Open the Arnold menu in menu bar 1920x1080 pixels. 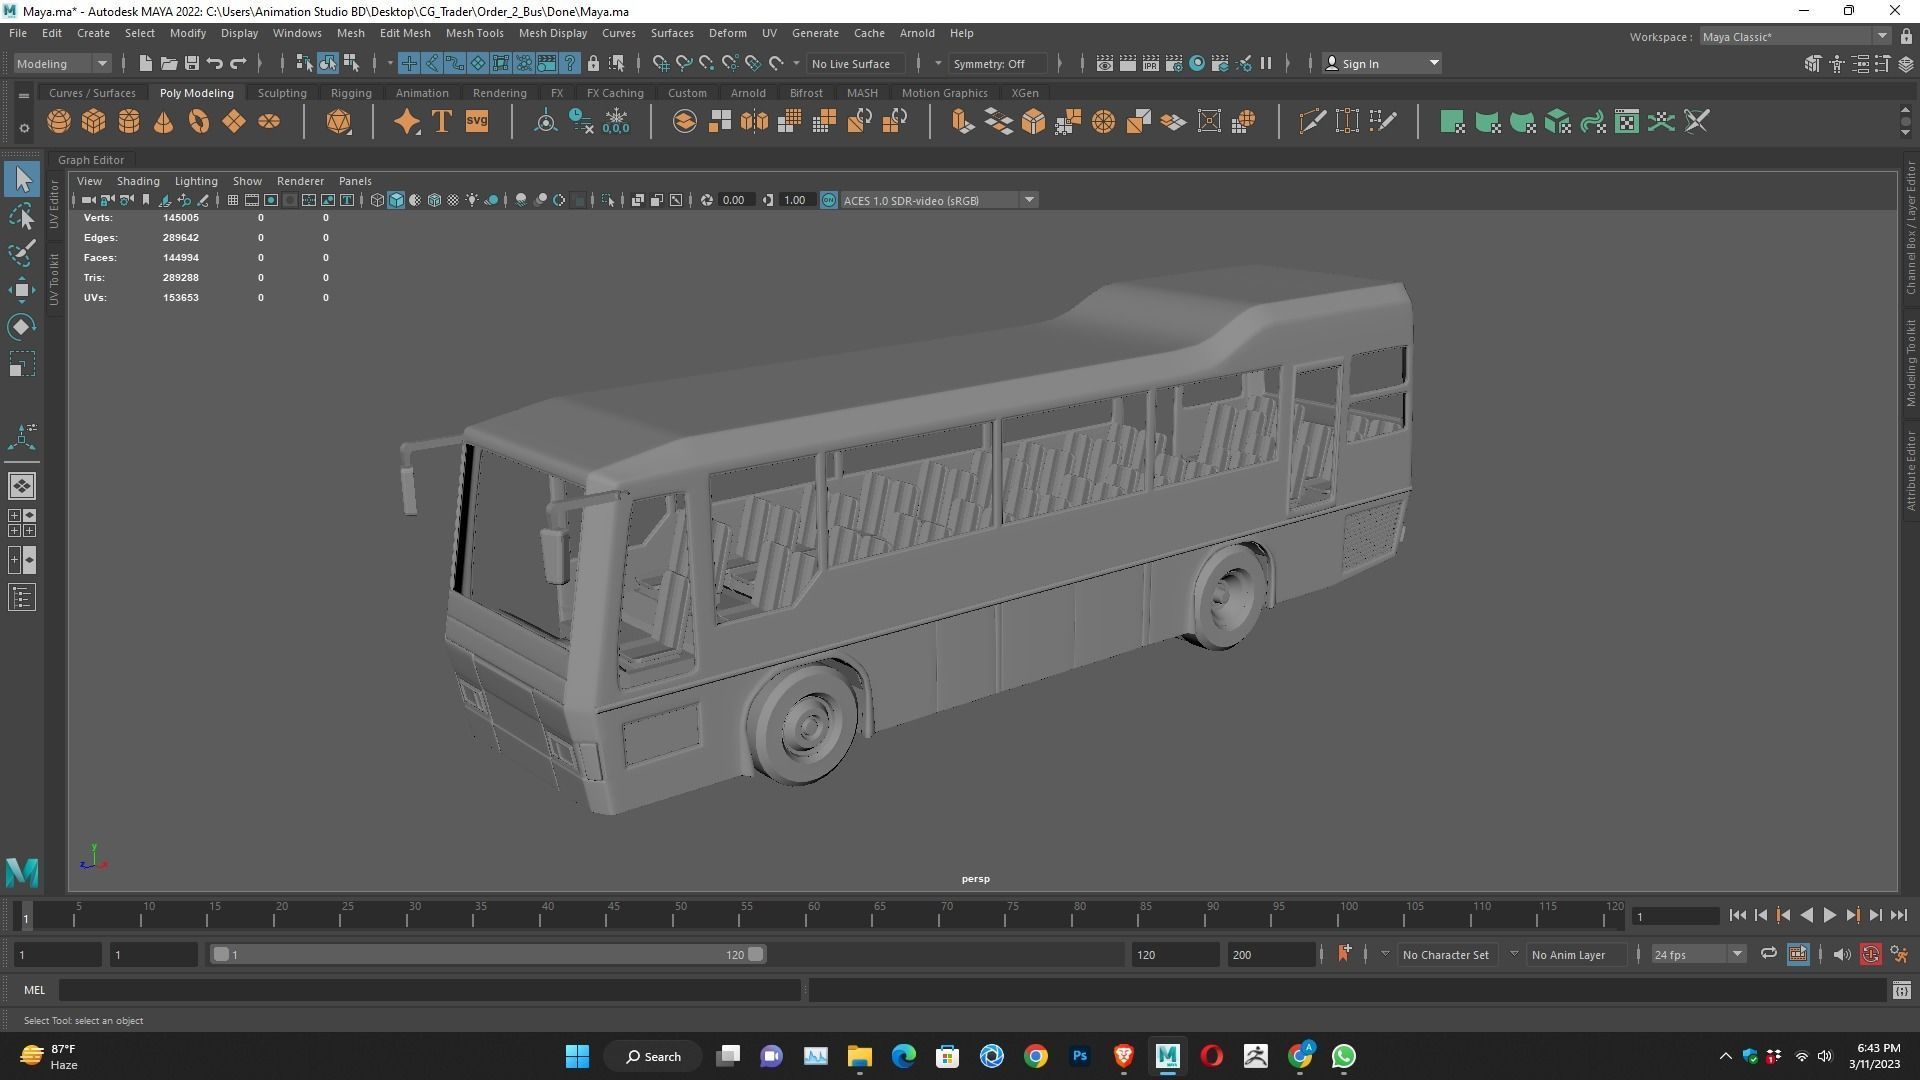pyautogui.click(x=917, y=33)
